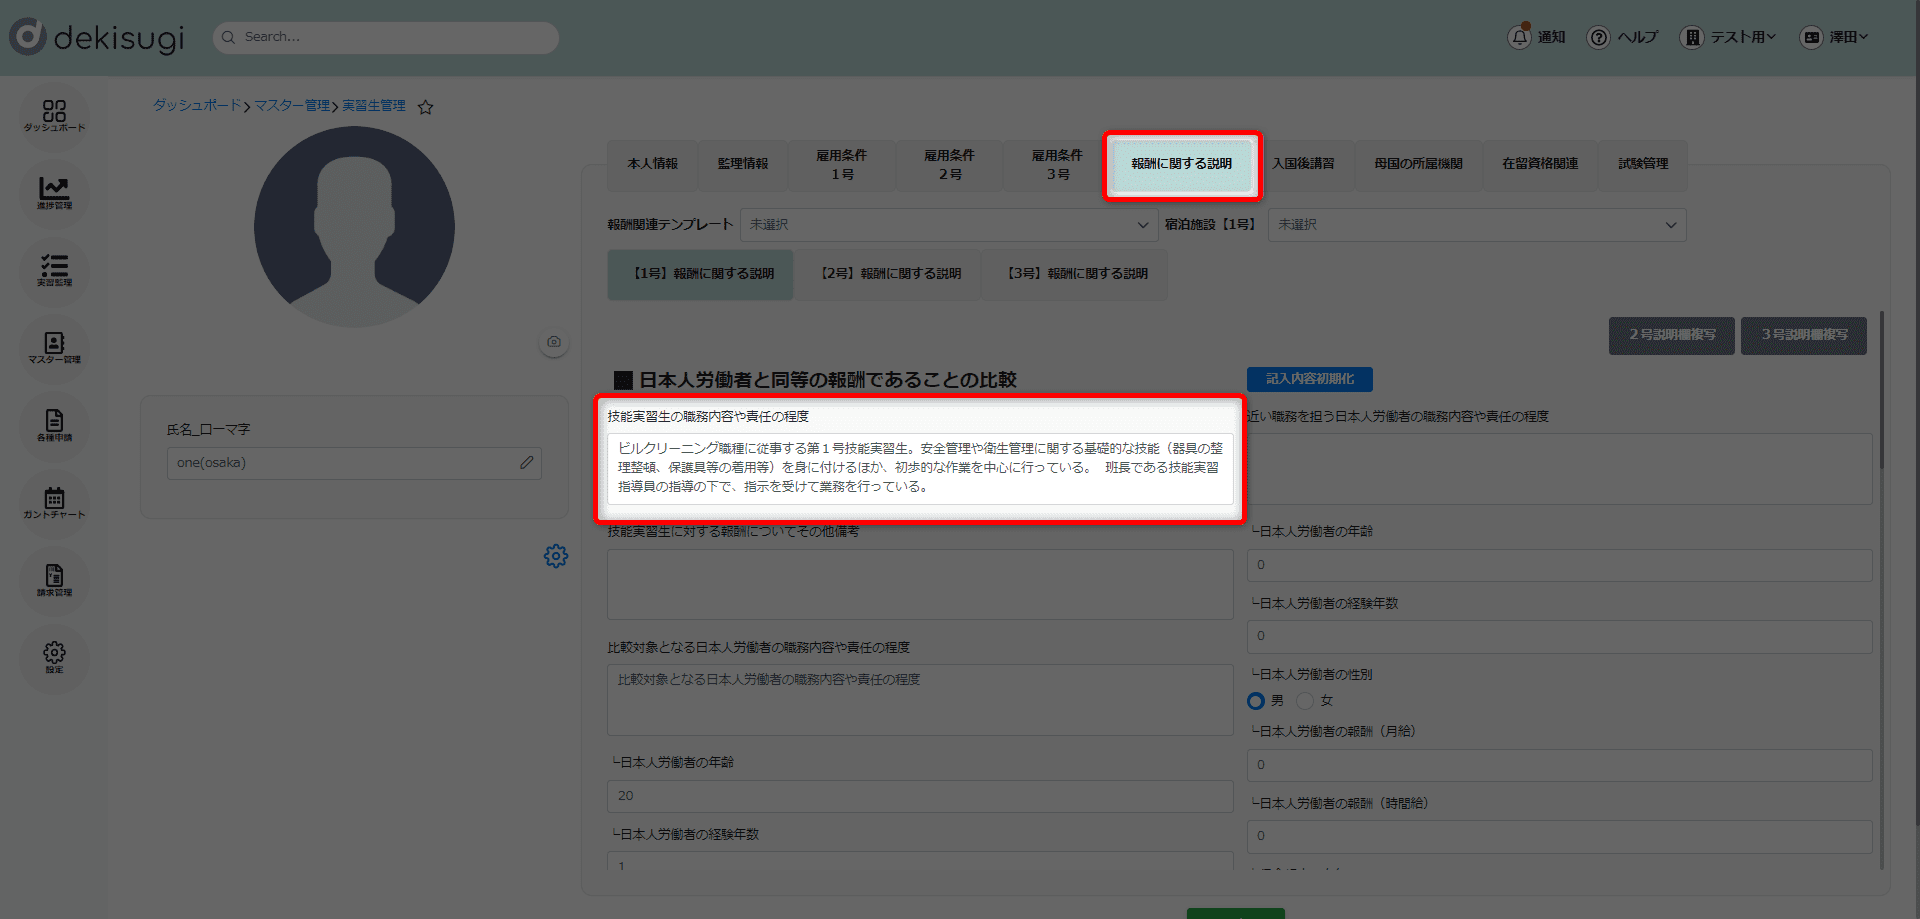The height and width of the screenshot is (919, 1920).
Task: Open マスター管理 icon in sidebar
Action: click(54, 347)
